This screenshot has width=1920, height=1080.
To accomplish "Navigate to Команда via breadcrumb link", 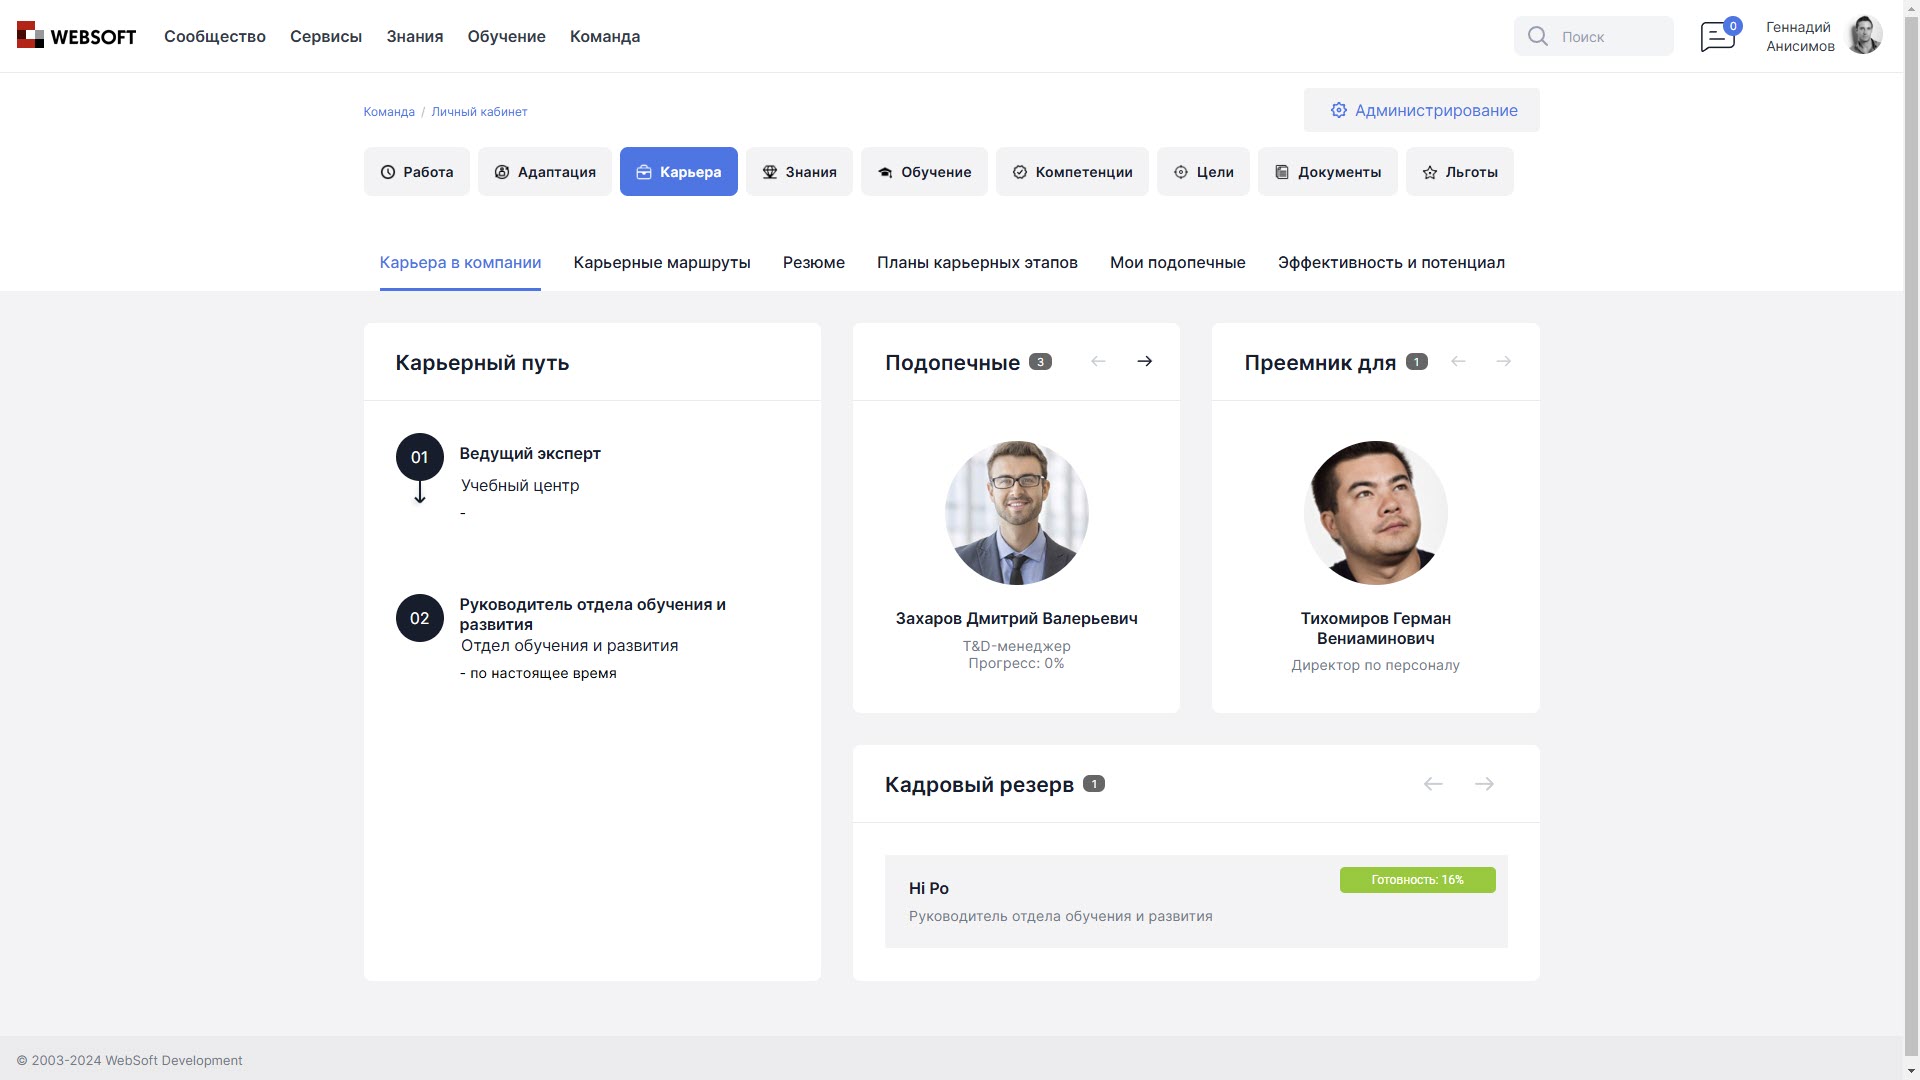I will pos(388,111).
